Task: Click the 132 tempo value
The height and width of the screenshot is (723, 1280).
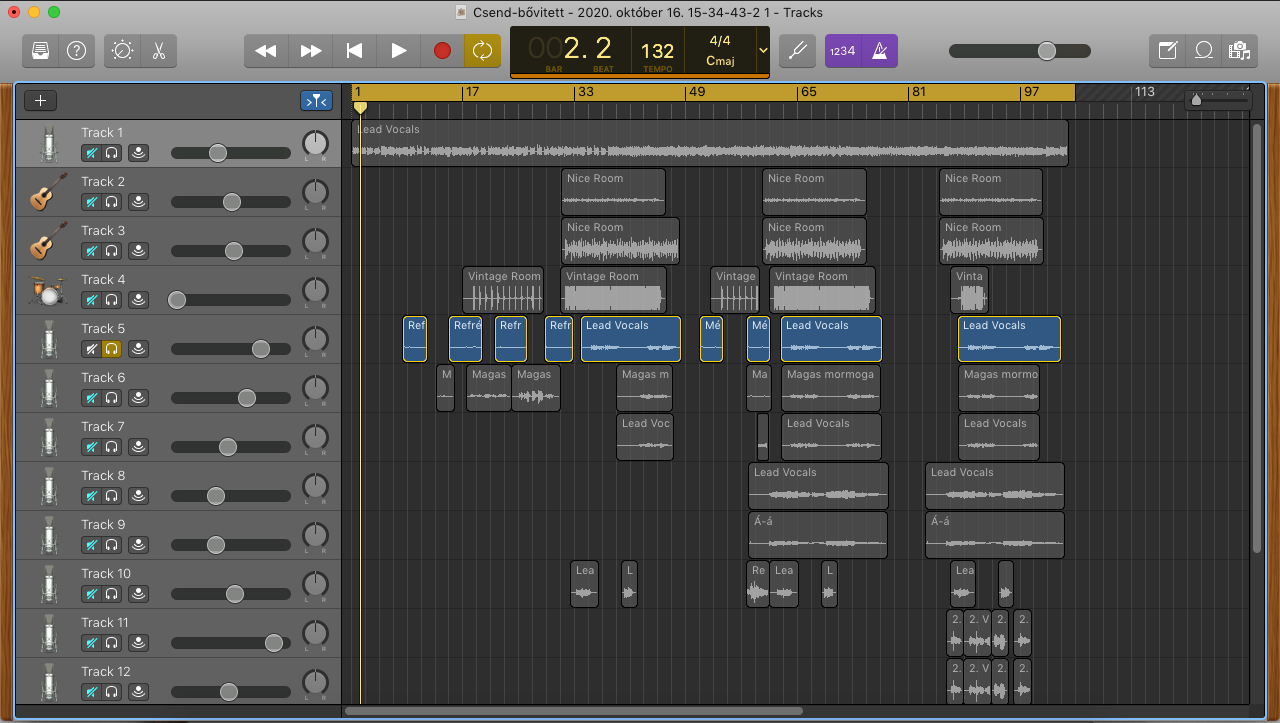Action: pyautogui.click(x=657, y=51)
